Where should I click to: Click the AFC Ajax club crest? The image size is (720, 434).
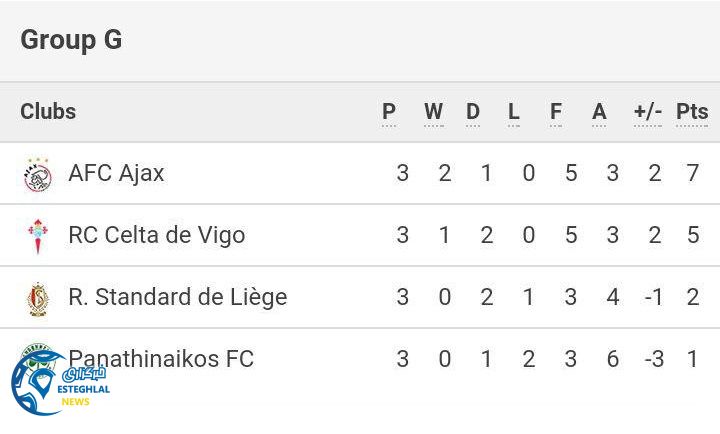(37, 174)
